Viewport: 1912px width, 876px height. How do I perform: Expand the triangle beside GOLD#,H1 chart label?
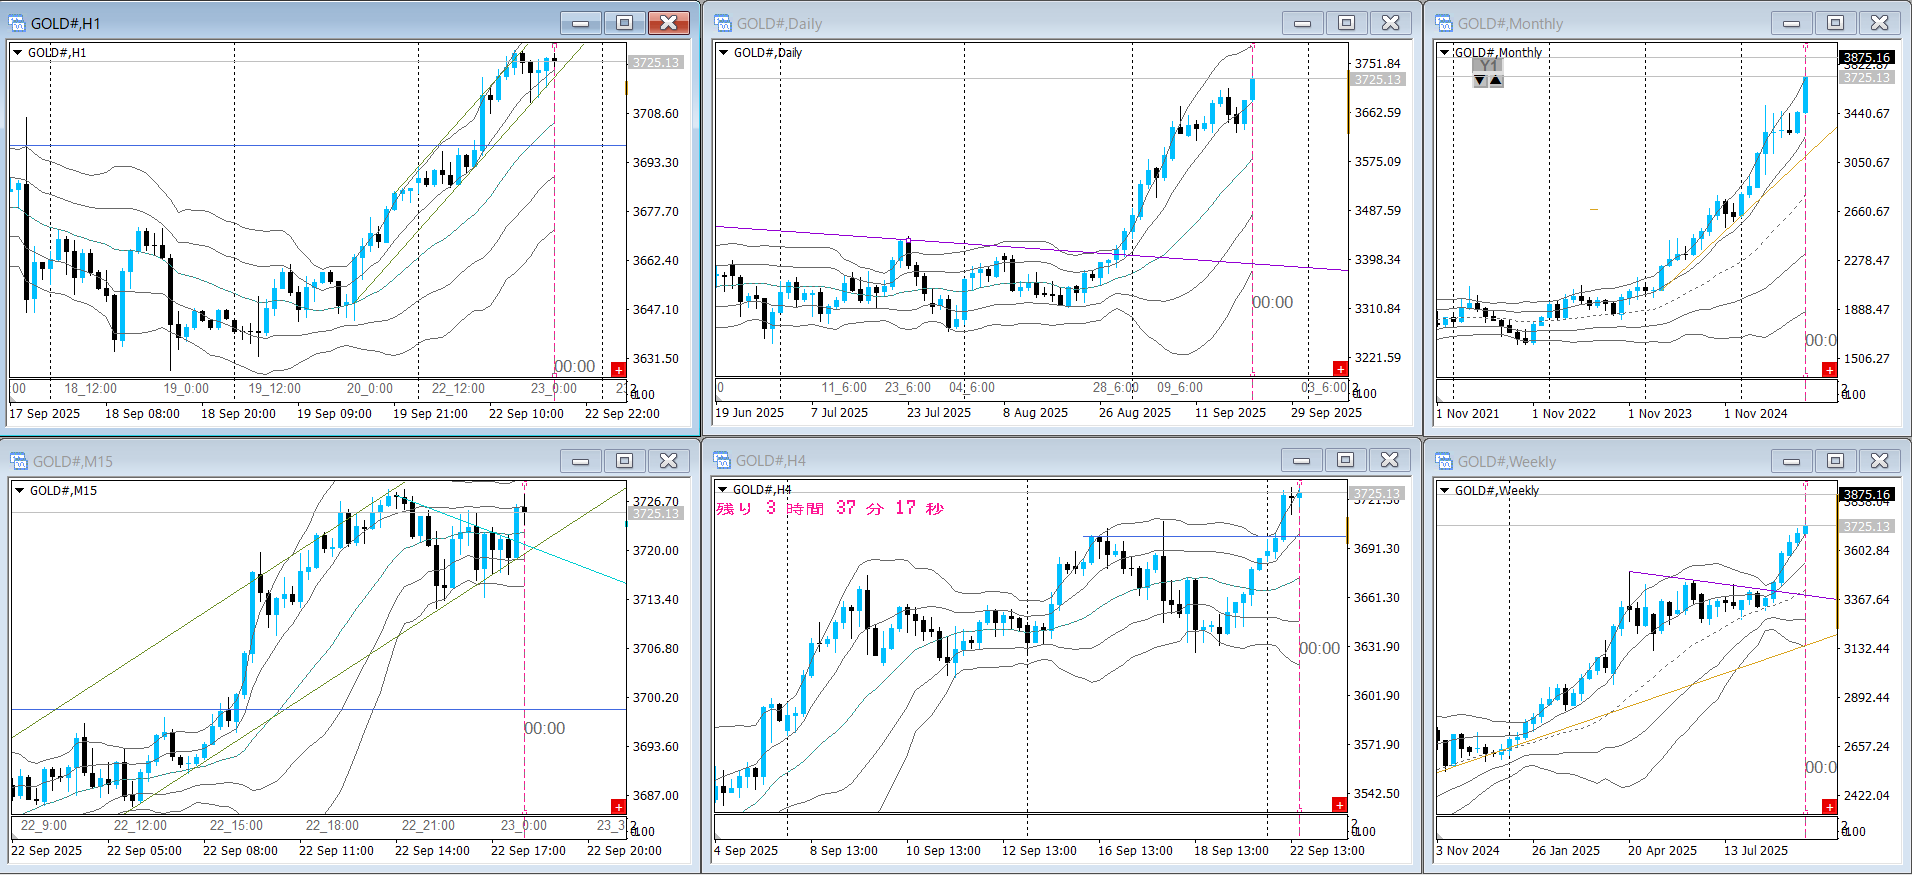coord(18,53)
